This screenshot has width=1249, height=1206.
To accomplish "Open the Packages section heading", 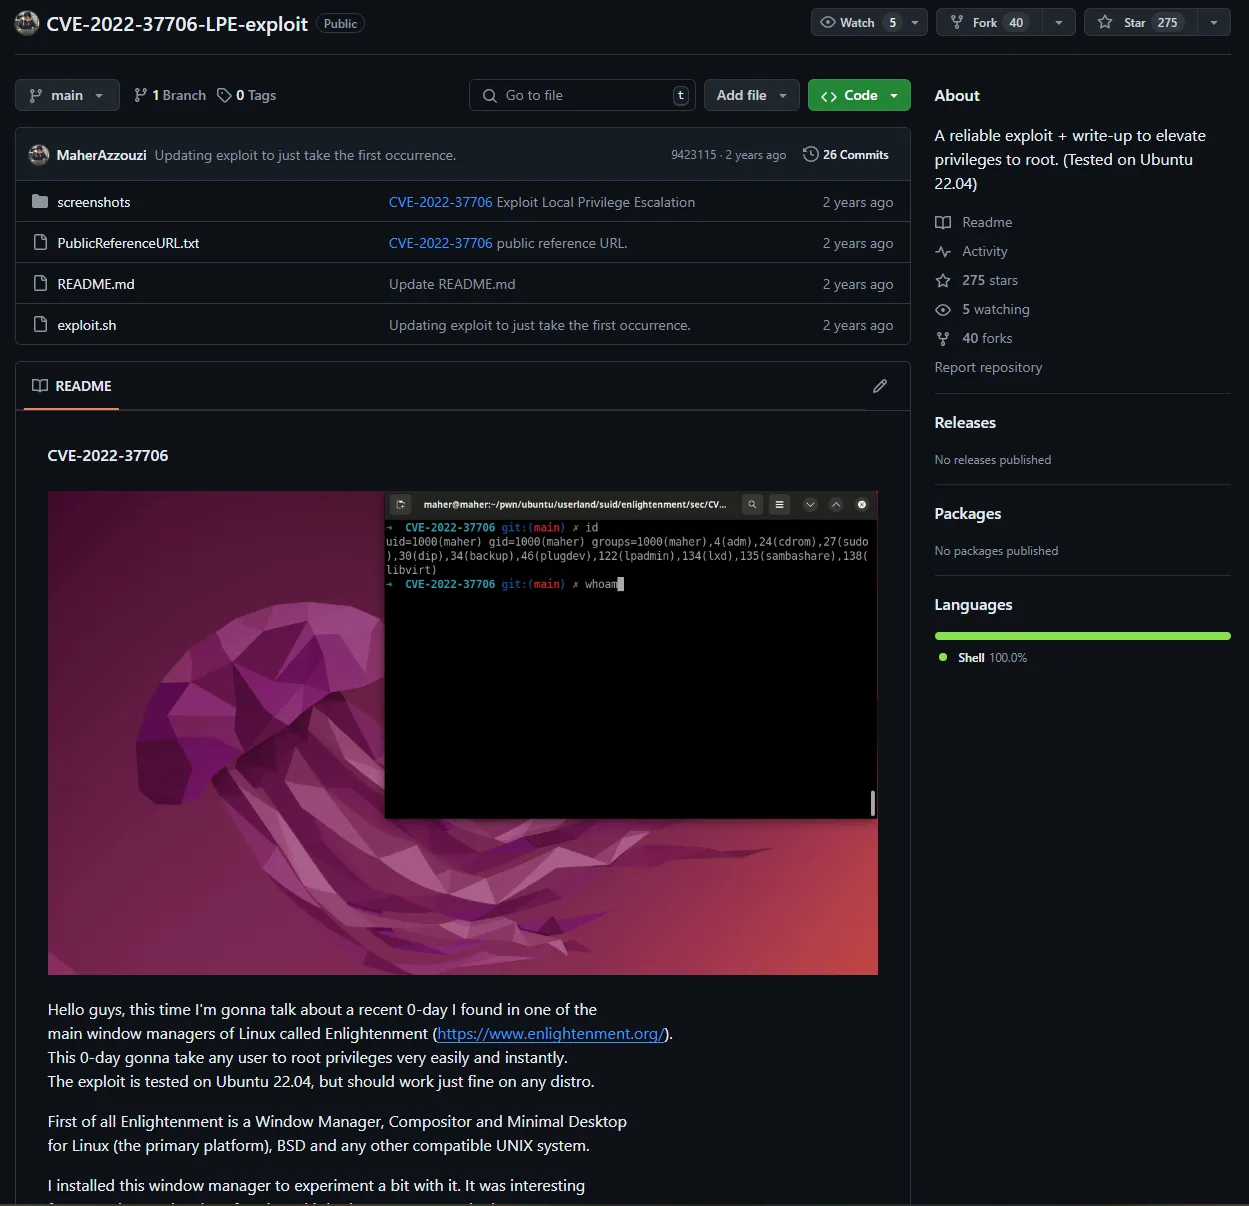I will pyautogui.click(x=968, y=514).
